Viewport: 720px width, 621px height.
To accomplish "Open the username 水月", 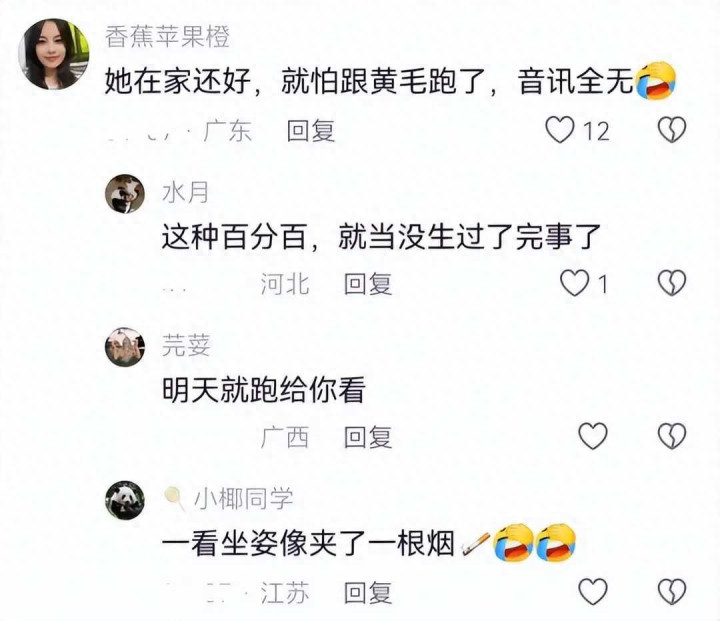I will 186,192.
